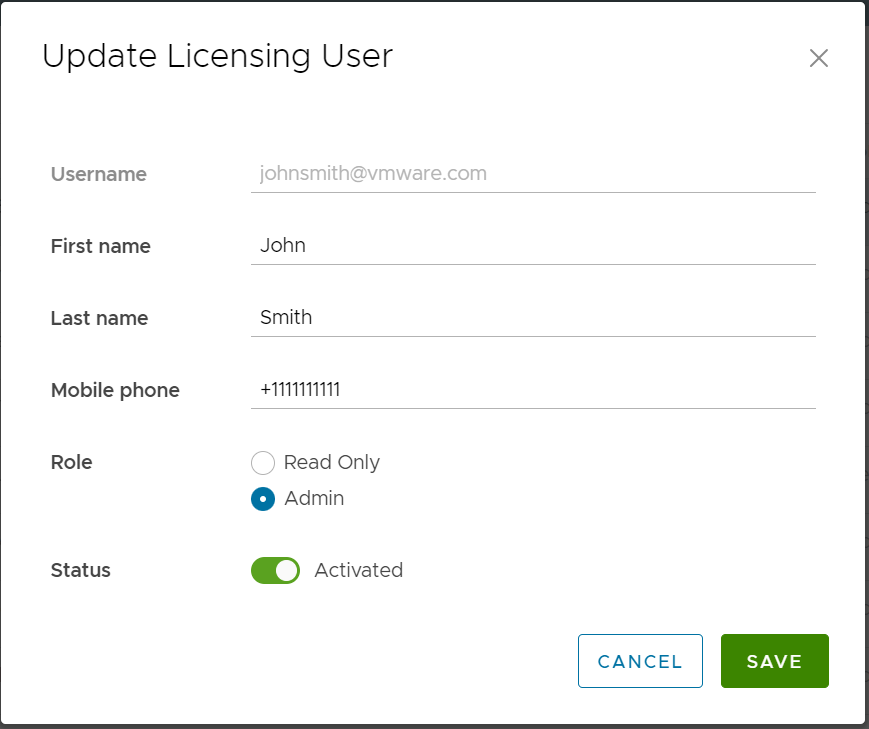869x729 pixels.
Task: Click into the Mobile phone number field
Action: point(532,390)
